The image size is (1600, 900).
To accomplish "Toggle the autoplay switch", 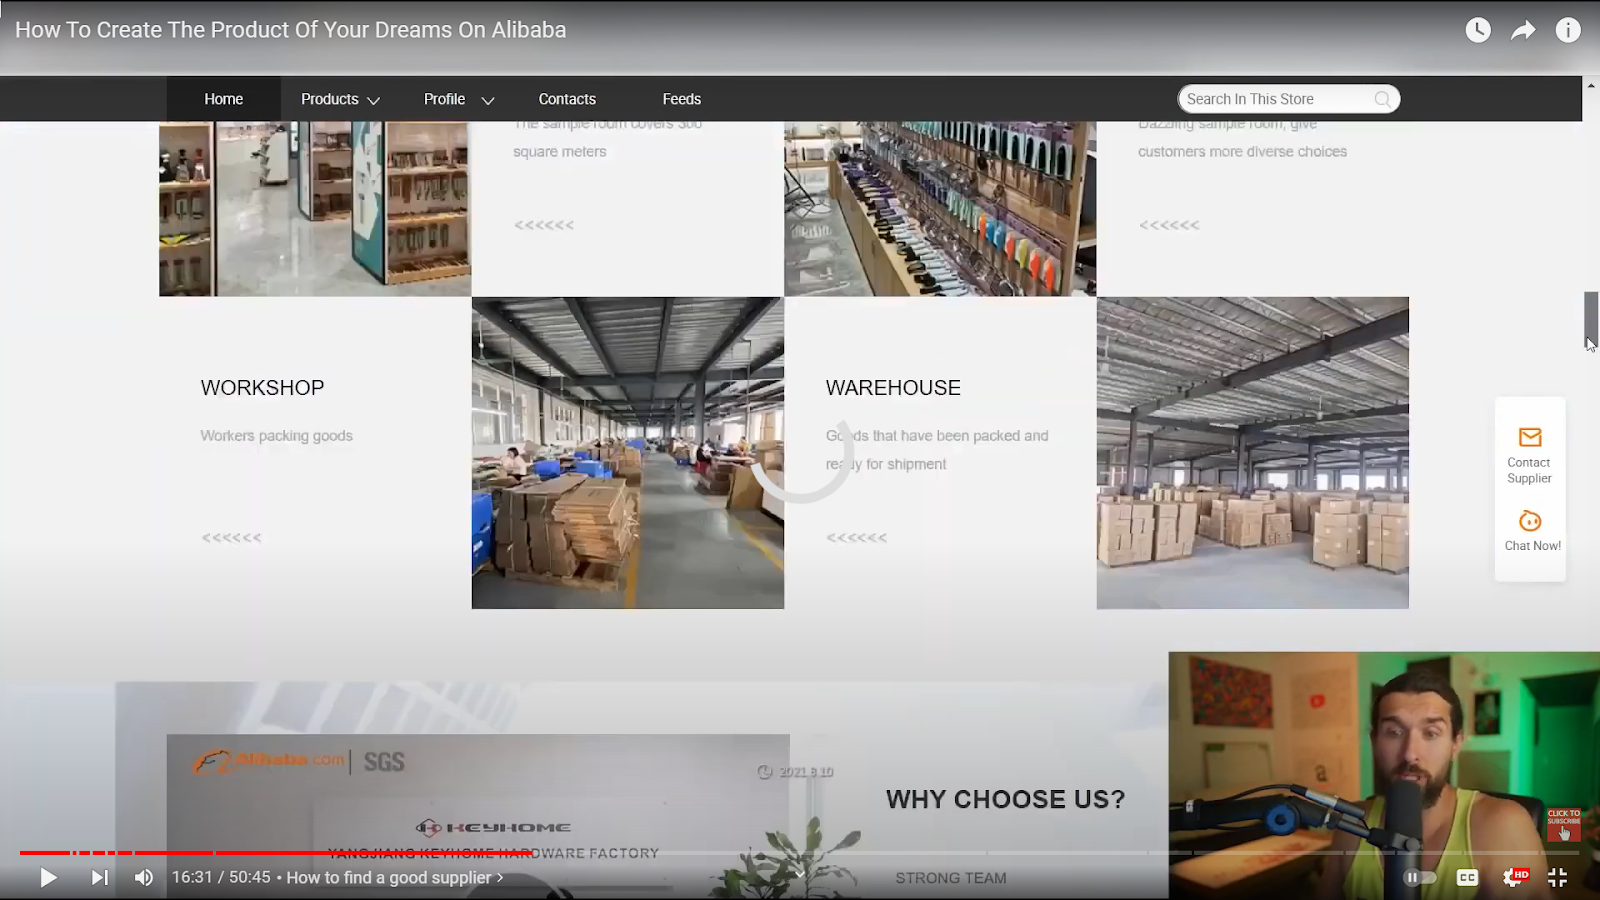I will [x=1420, y=878].
